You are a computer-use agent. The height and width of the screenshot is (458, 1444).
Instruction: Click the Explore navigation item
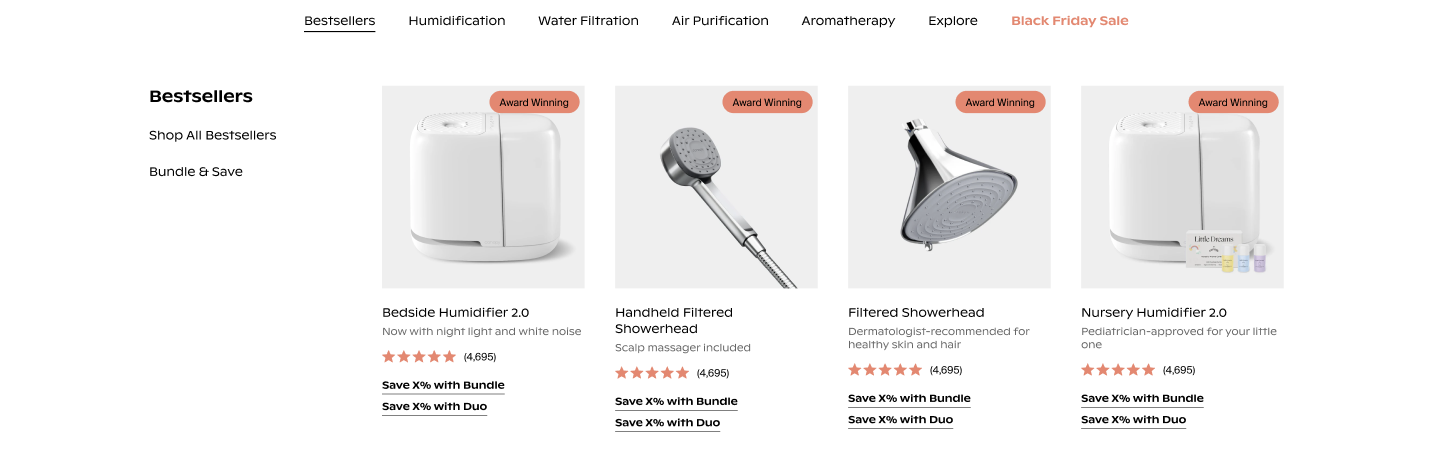pos(952,21)
